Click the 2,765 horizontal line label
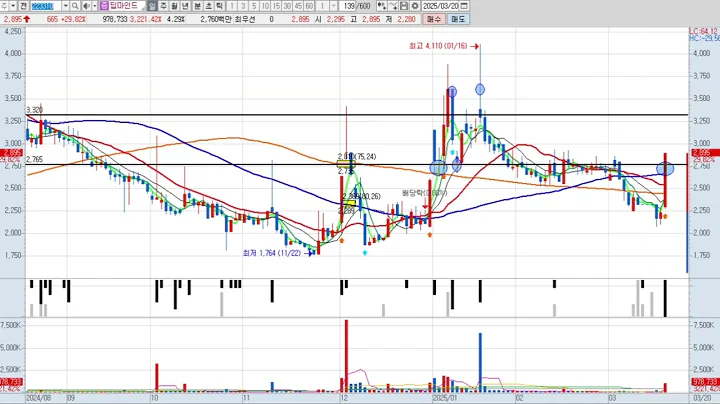 click(x=34, y=159)
